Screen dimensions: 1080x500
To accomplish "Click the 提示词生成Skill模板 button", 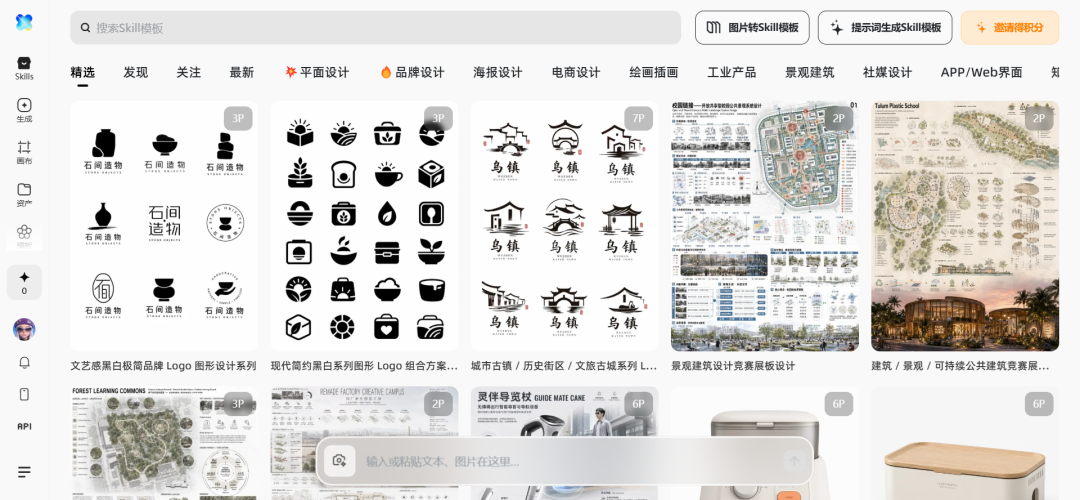I will 885,28.
